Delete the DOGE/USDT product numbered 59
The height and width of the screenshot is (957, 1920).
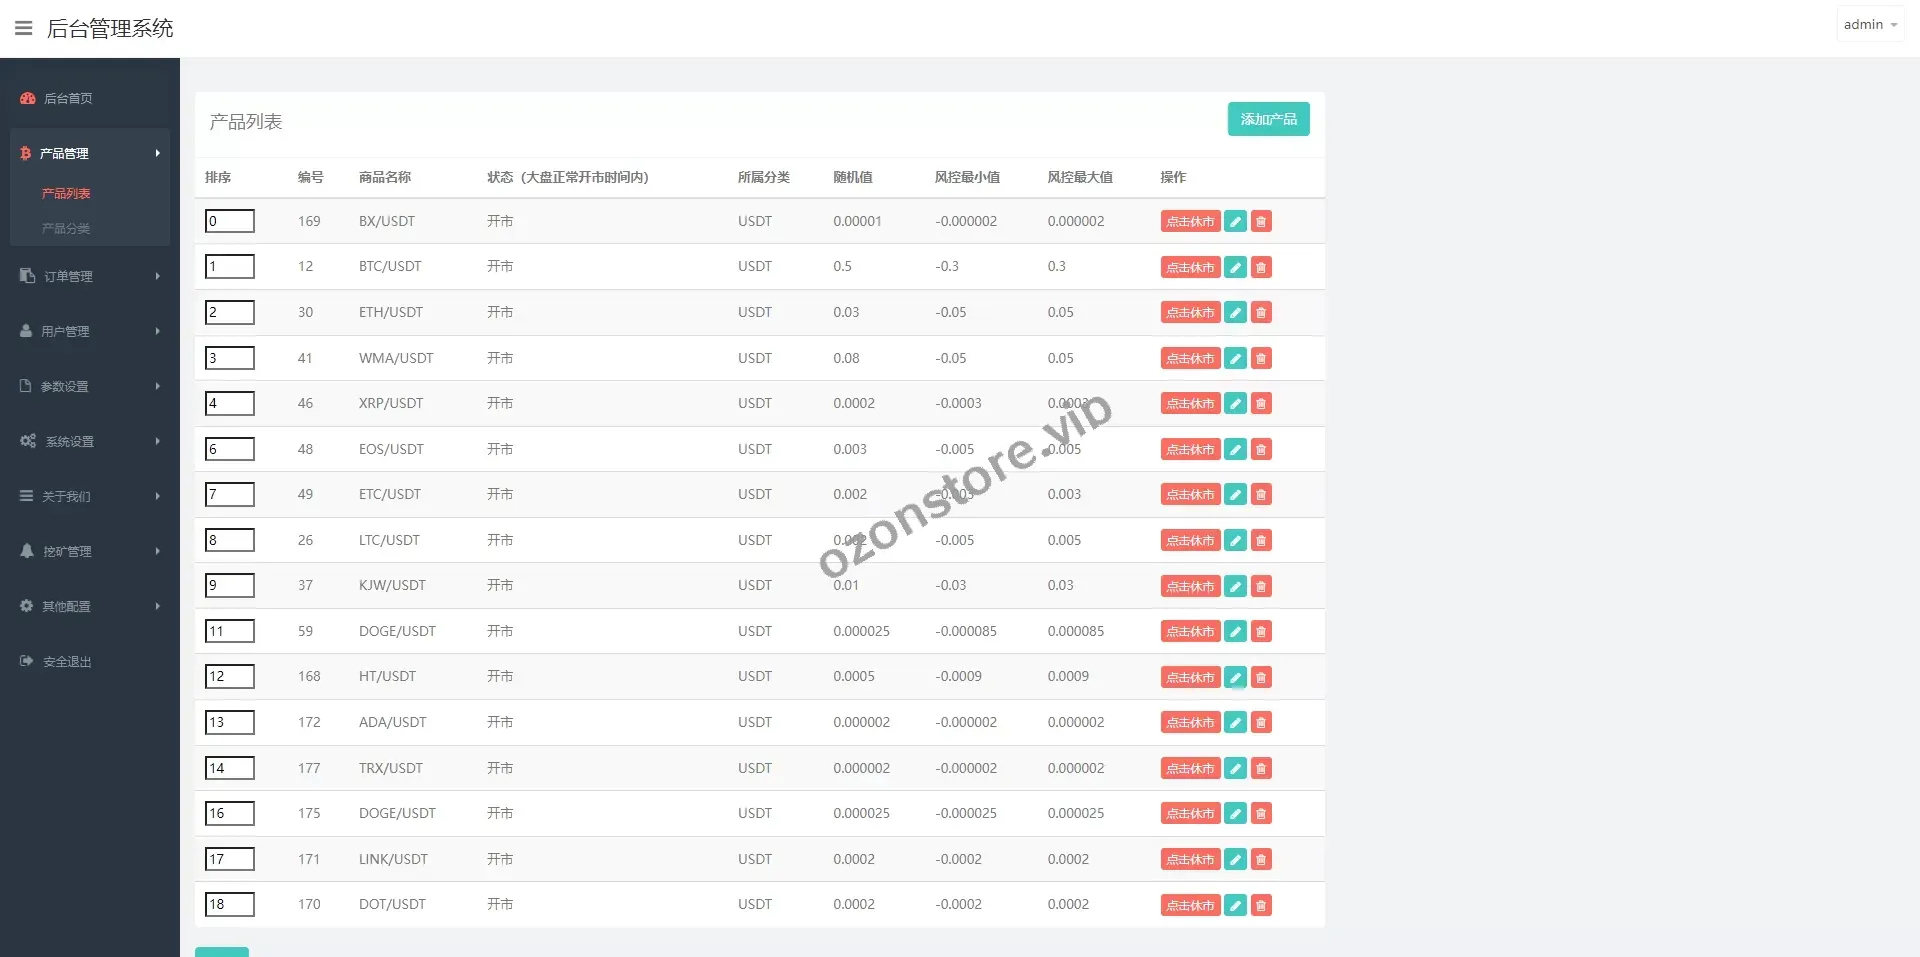tap(1261, 632)
